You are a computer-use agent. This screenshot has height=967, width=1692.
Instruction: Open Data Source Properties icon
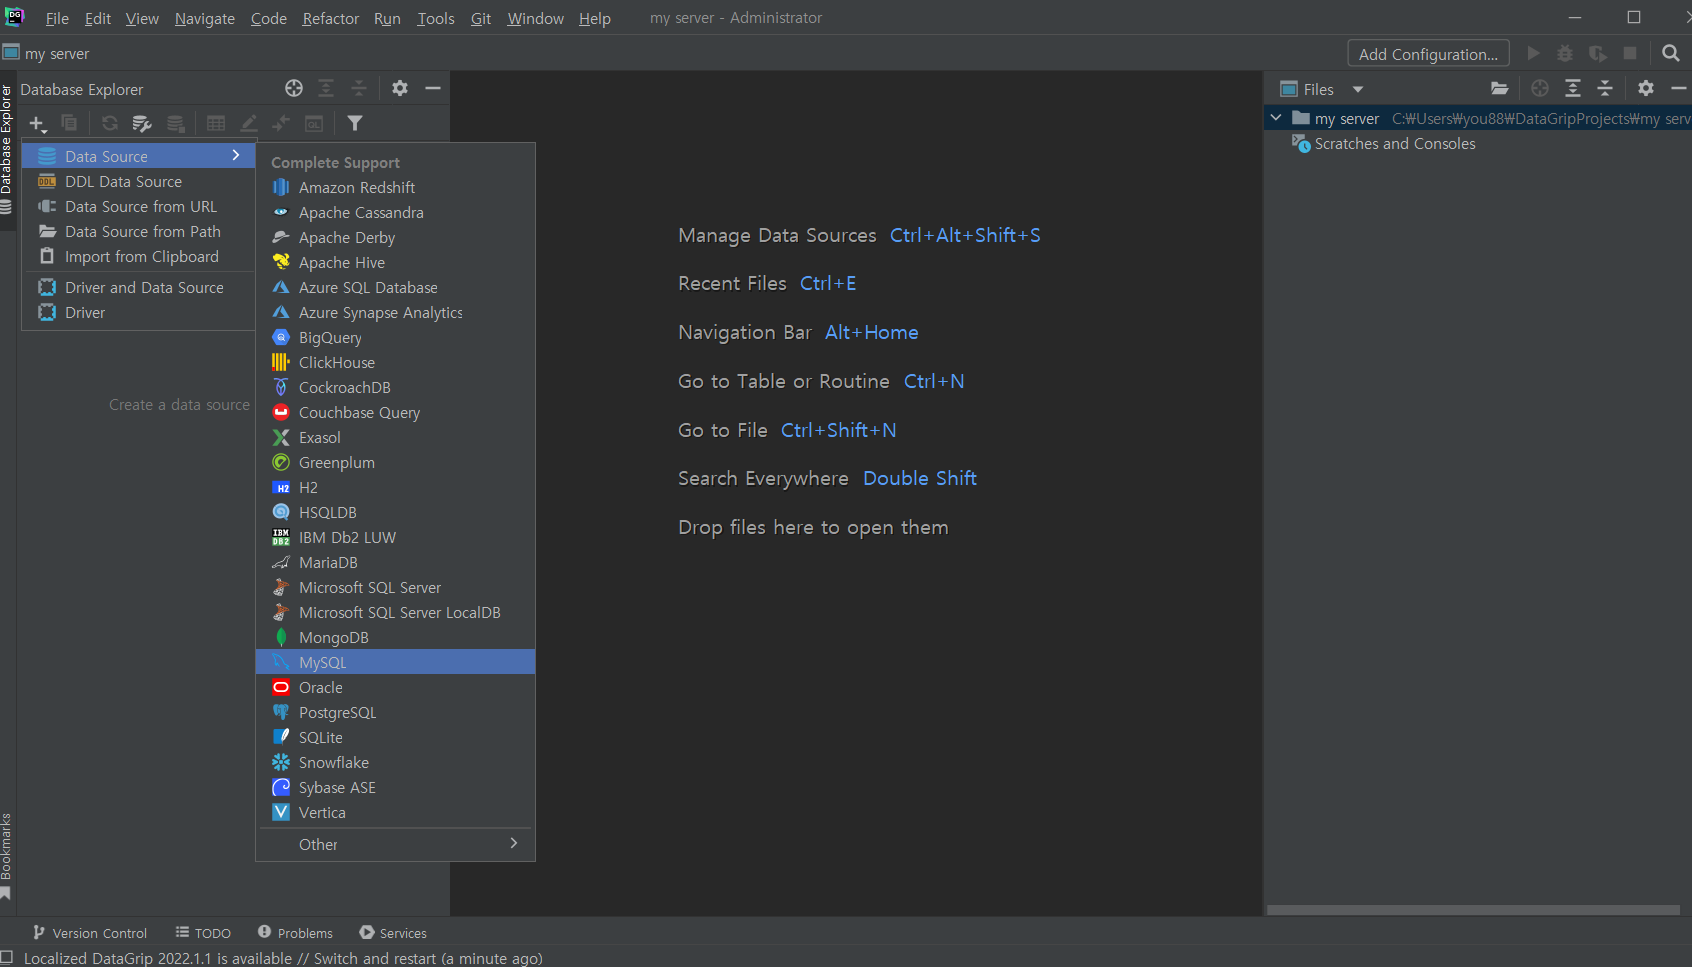[x=142, y=123]
